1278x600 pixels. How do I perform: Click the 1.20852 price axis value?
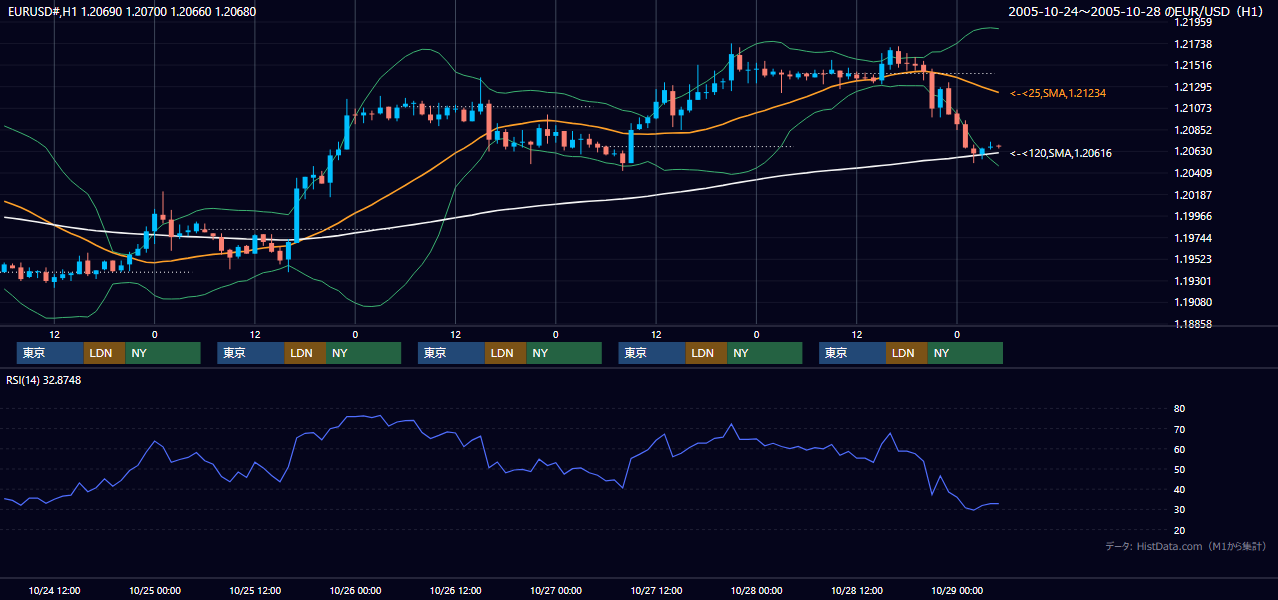coord(1194,130)
